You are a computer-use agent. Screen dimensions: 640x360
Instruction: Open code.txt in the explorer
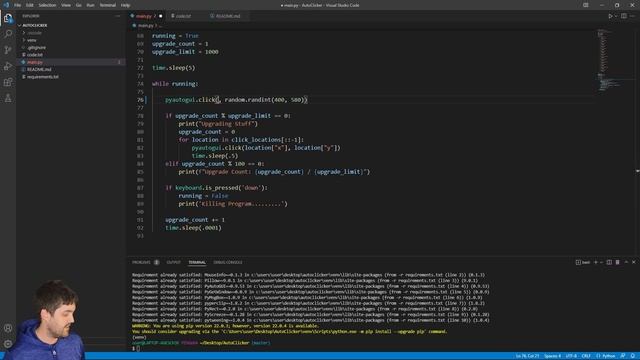[x=35, y=55]
